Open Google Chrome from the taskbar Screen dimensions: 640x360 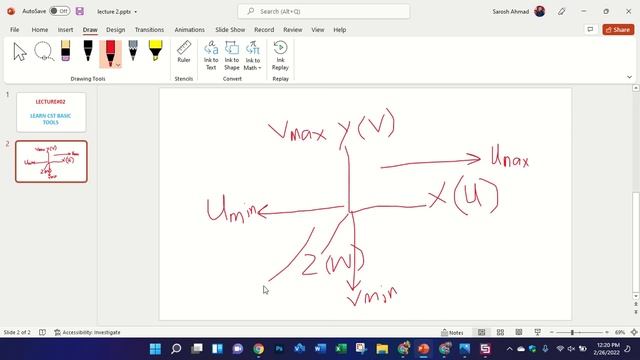(x=258, y=349)
